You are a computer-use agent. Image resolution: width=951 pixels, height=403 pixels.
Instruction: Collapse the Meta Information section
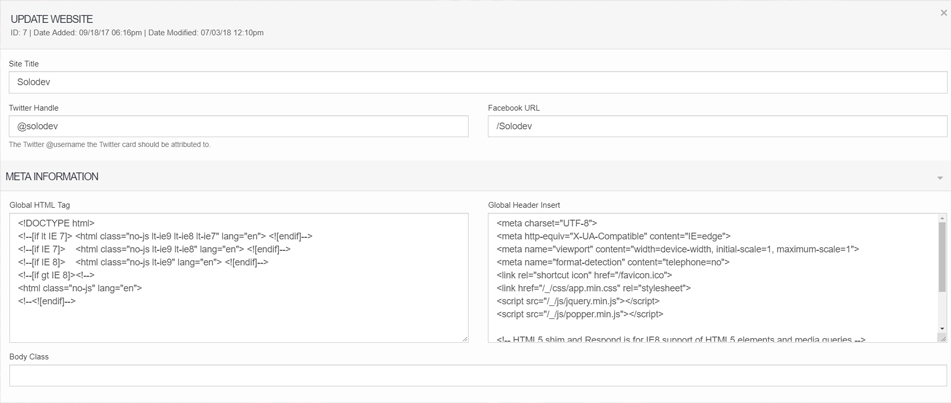(x=940, y=178)
